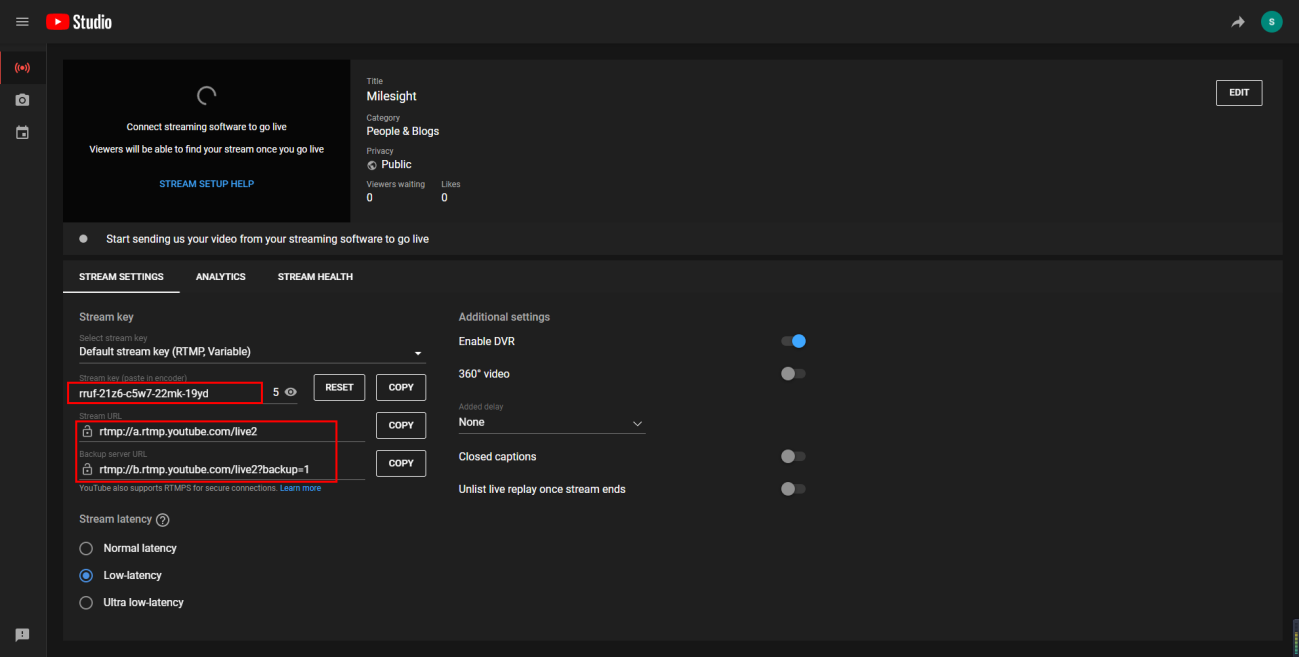Click "Connect streaming software to go live" text
The image size is (1299, 657).
click(x=207, y=127)
